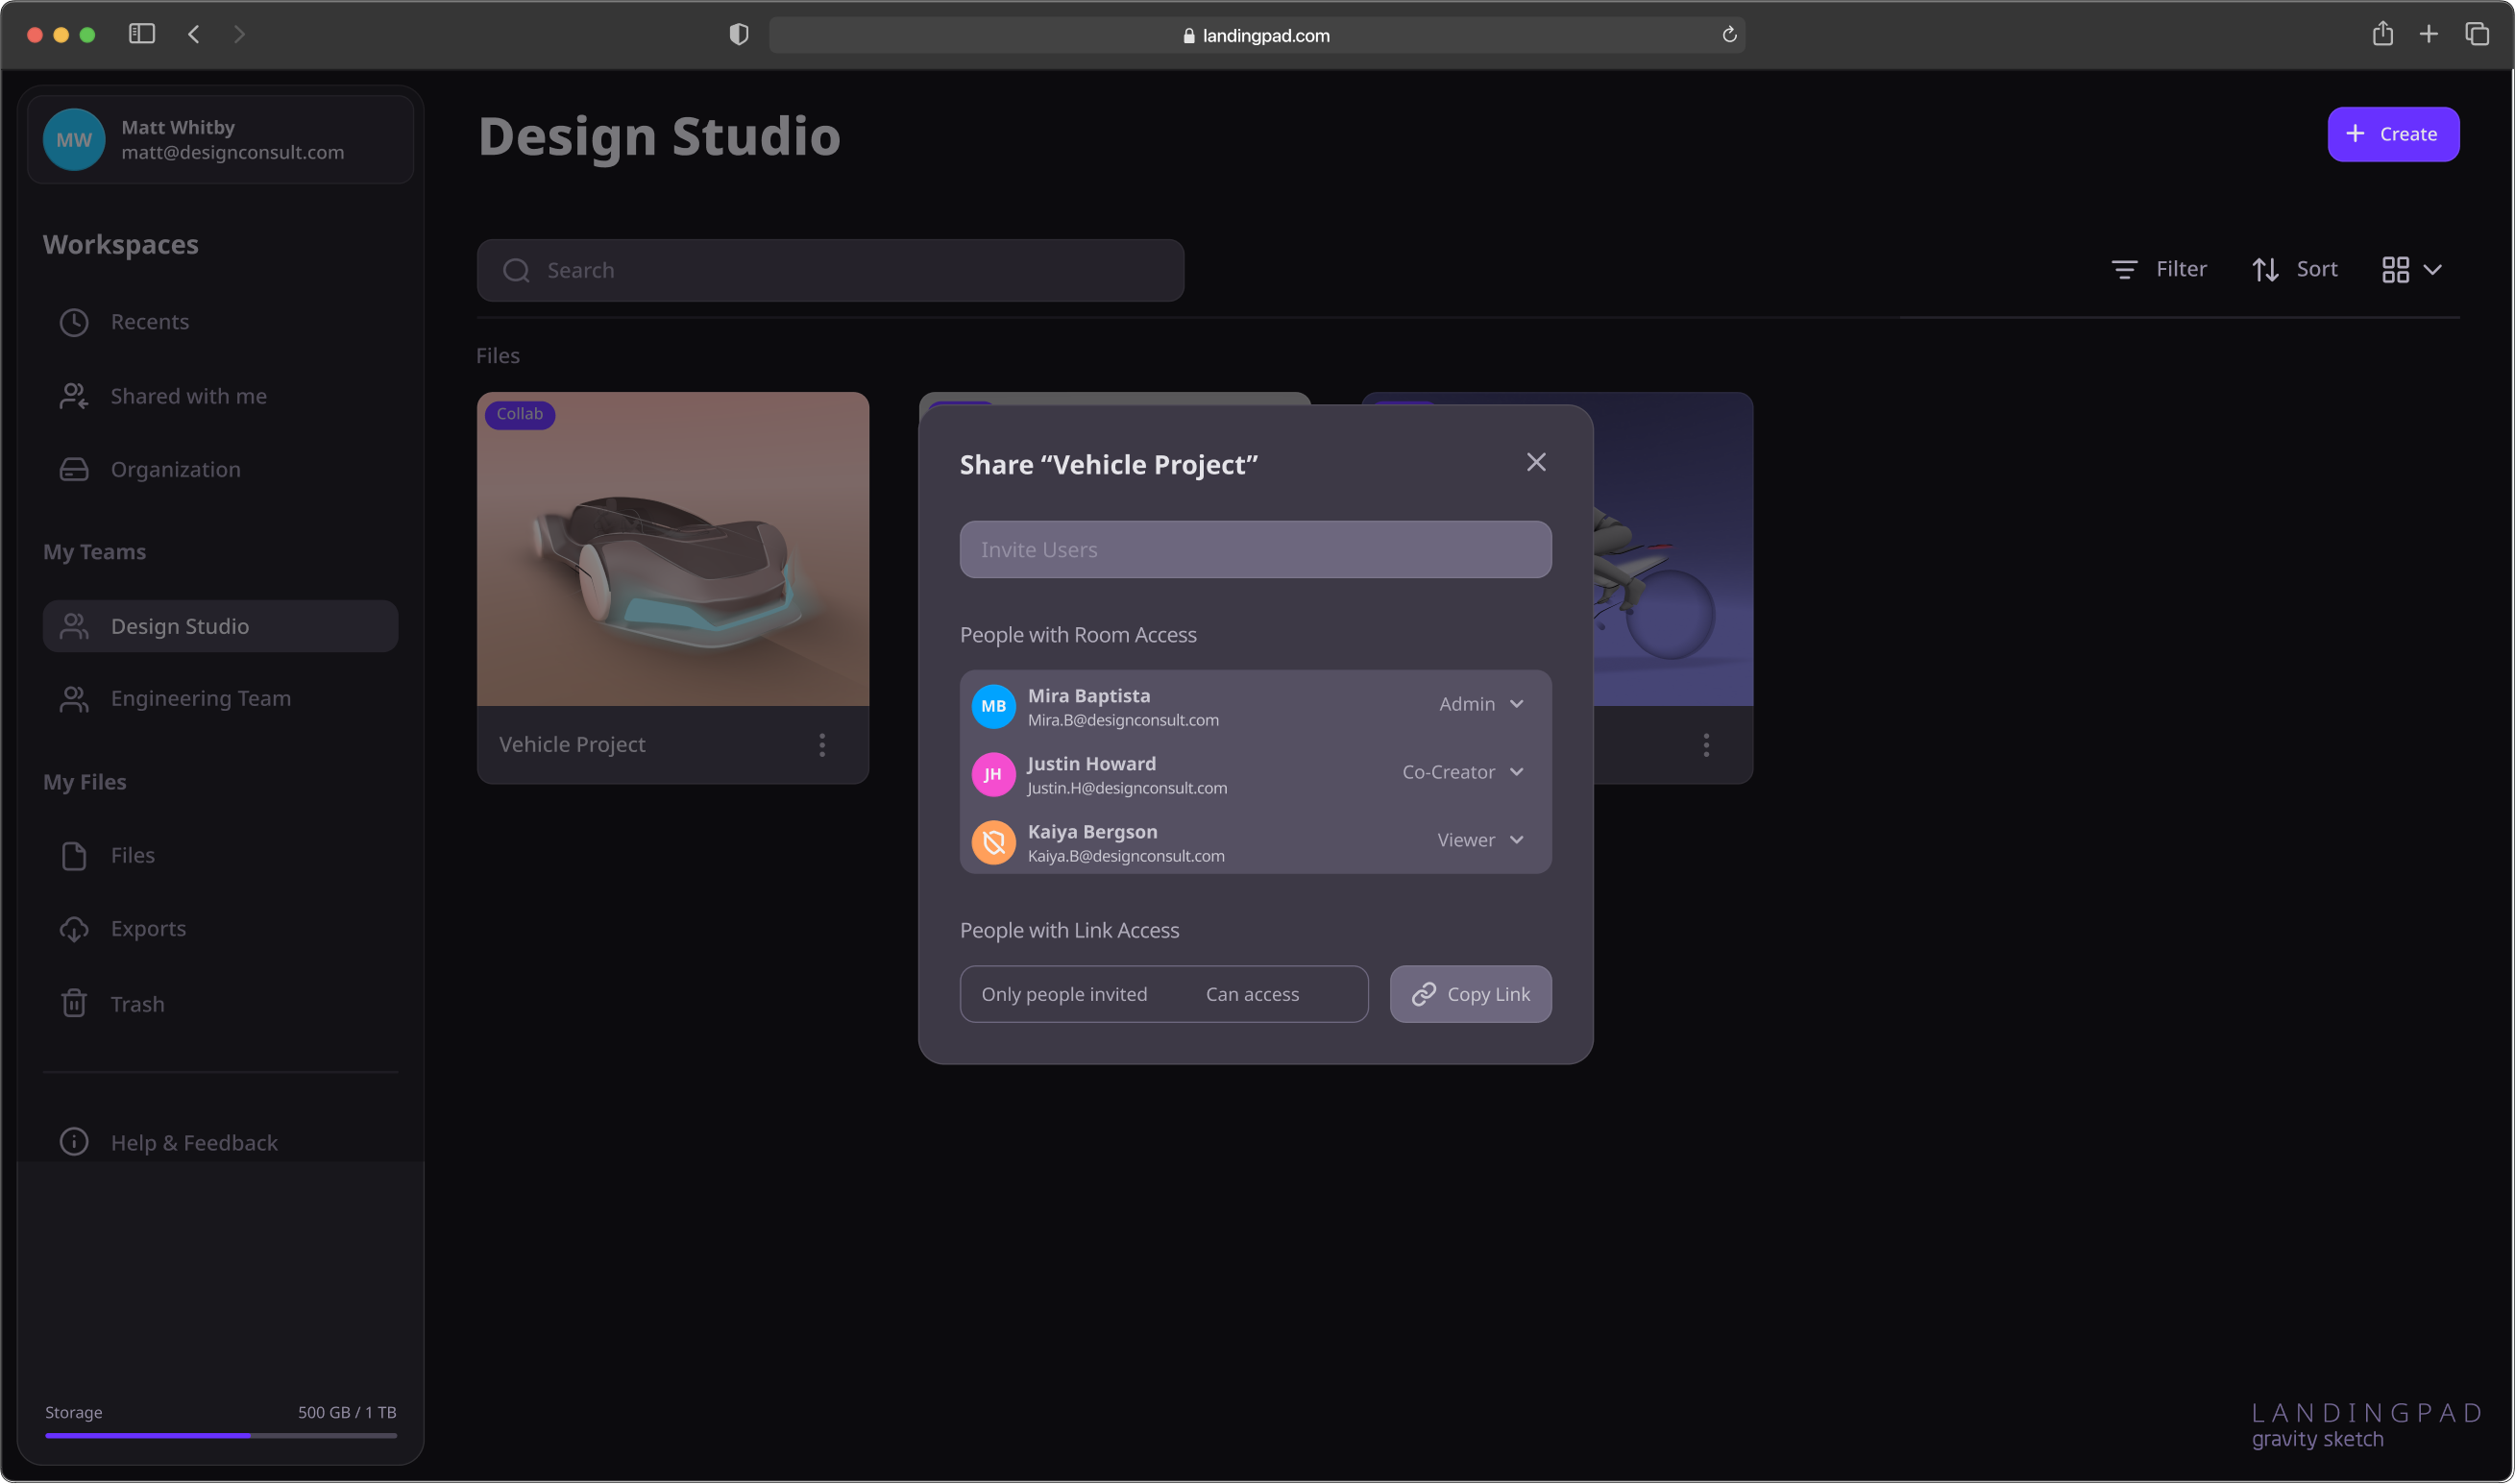Open Shared with me

tap(188, 396)
